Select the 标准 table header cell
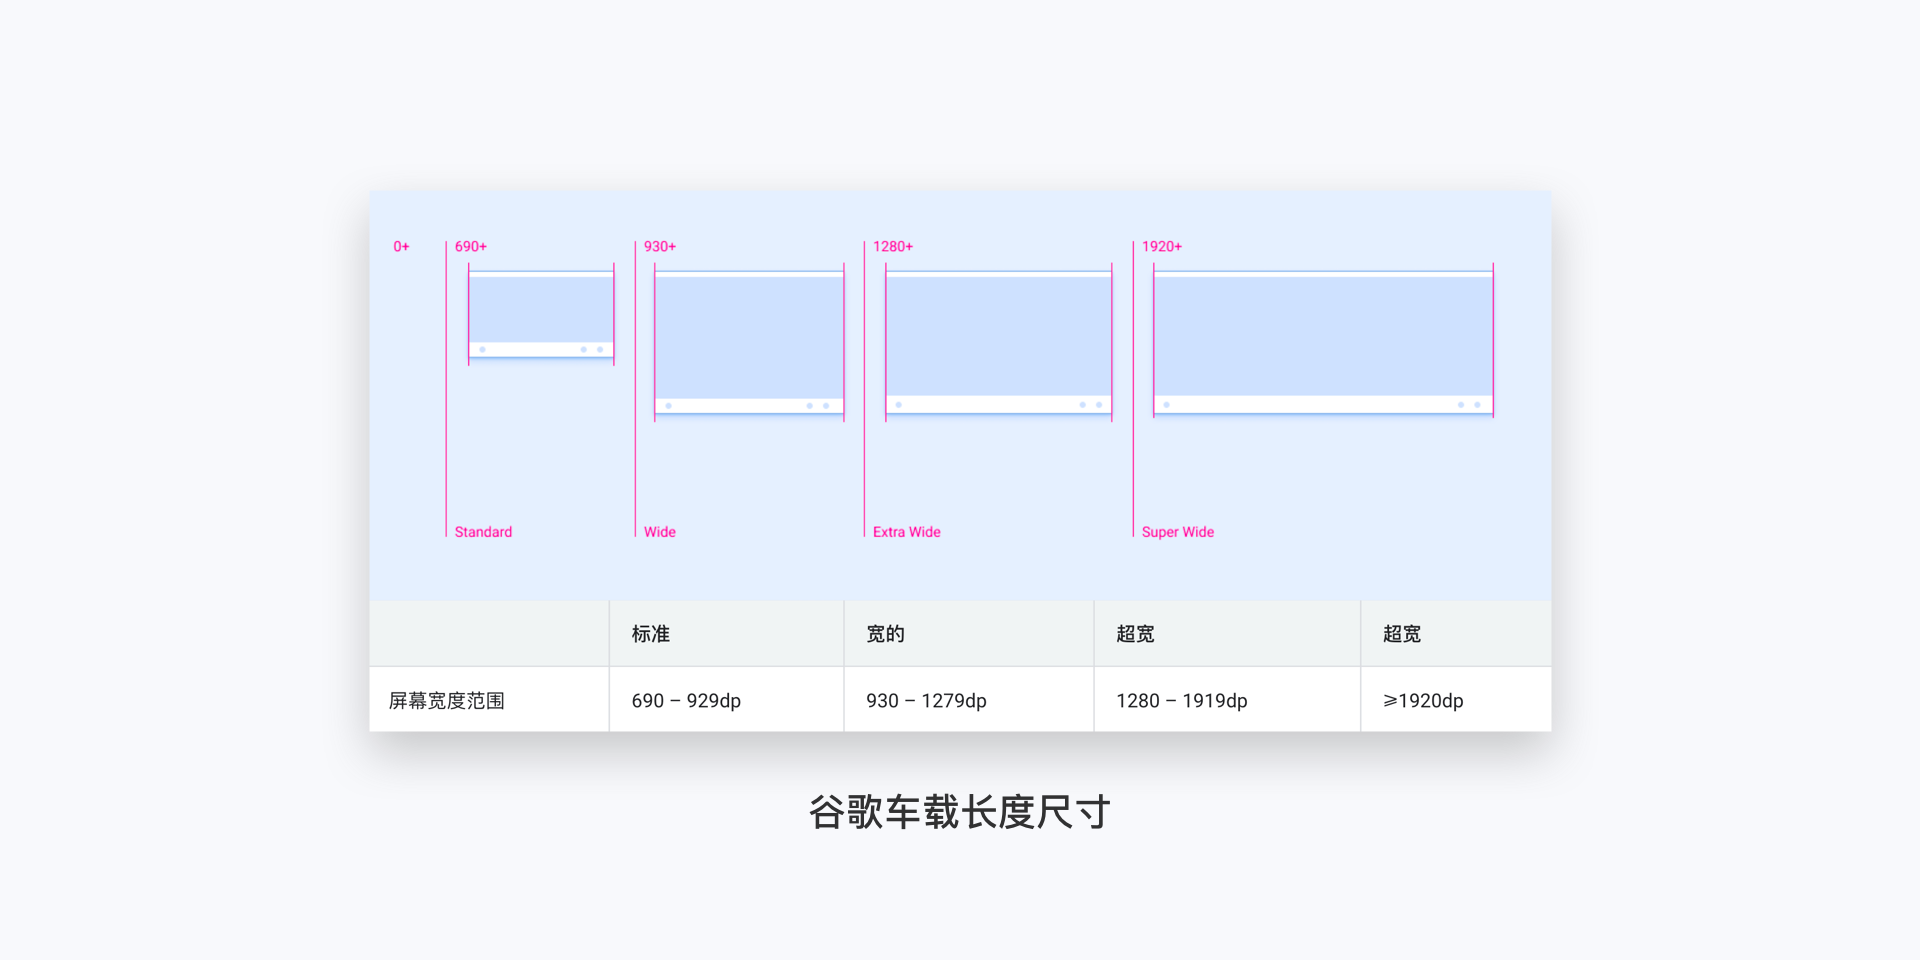Viewport: 1920px width, 960px height. coord(727,634)
